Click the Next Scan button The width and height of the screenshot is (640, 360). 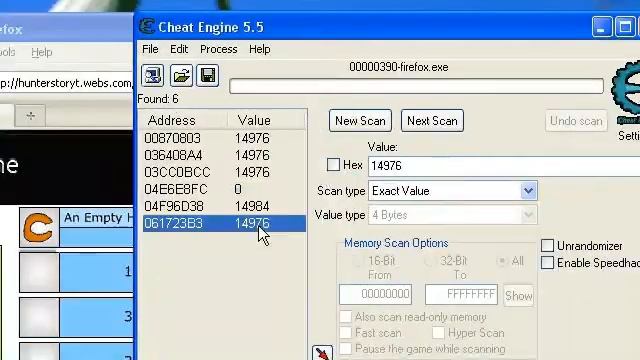[x=432, y=121]
